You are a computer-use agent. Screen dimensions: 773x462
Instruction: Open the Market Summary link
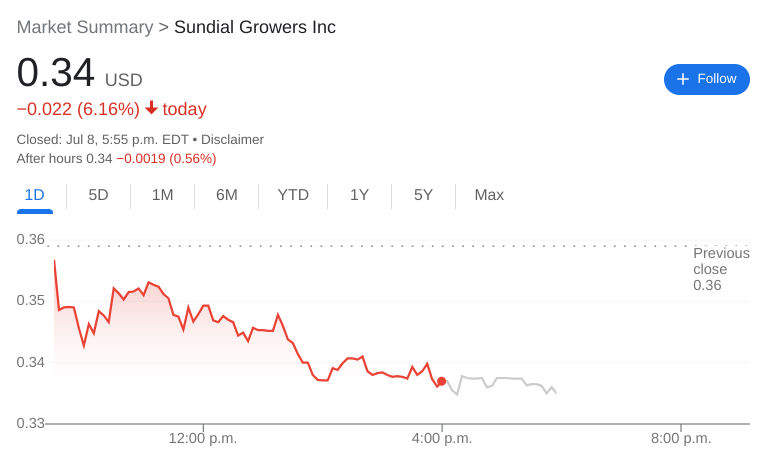click(85, 27)
